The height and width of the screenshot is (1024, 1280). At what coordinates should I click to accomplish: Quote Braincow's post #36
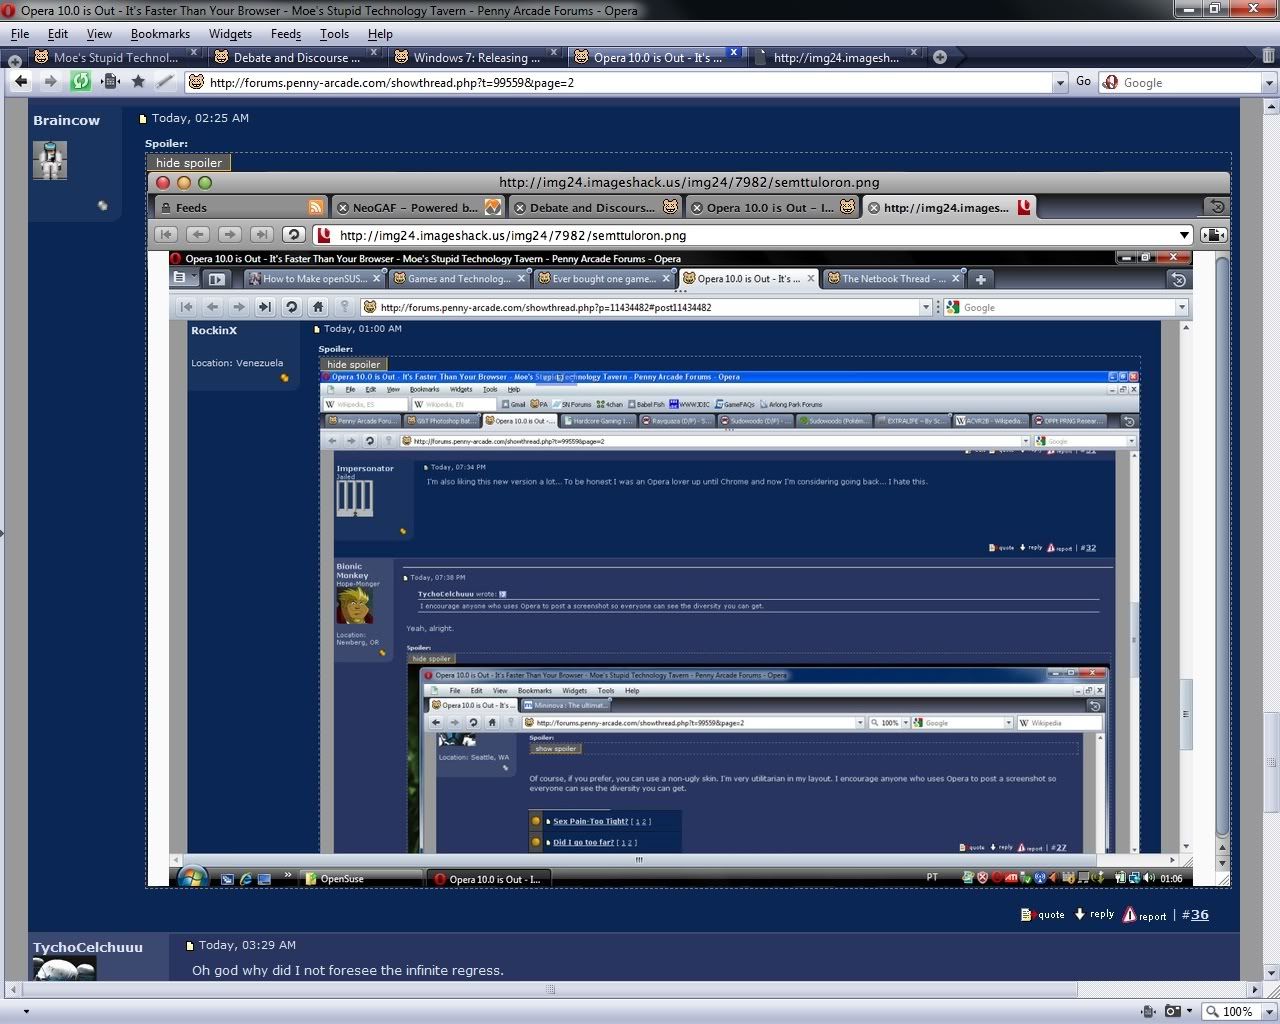[1043, 914]
